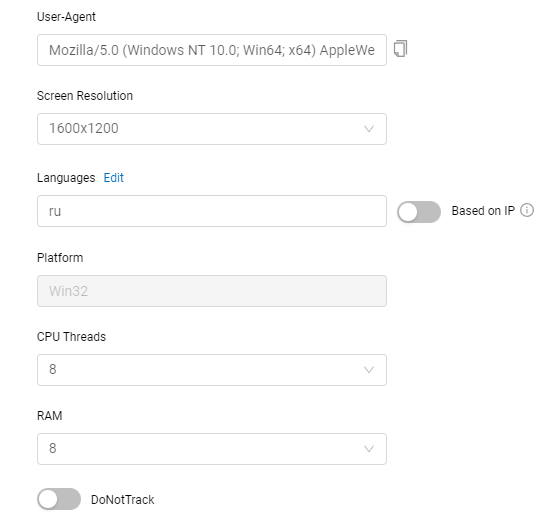Copy the User-Agent string with the copy icon

pyautogui.click(x=400, y=49)
